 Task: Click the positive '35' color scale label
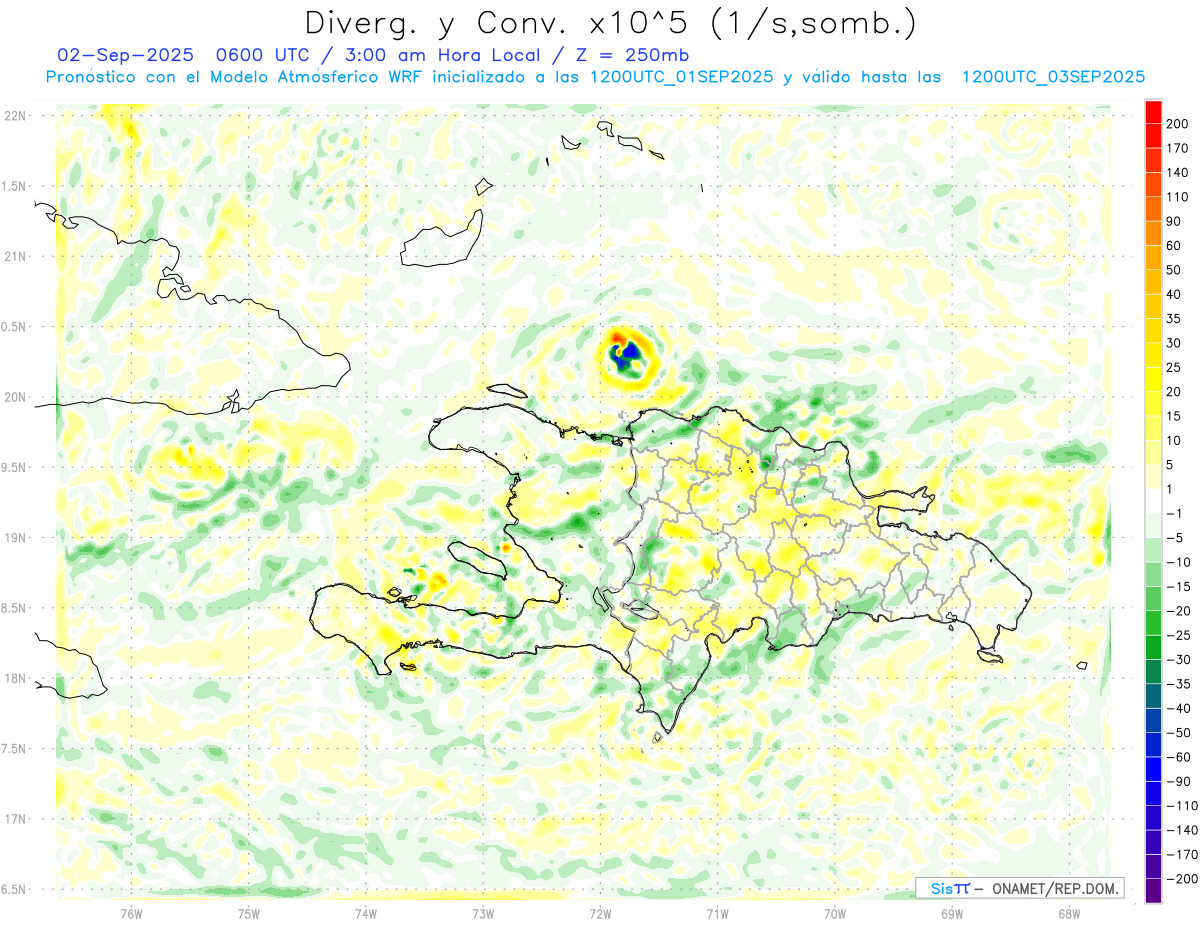1175,319
